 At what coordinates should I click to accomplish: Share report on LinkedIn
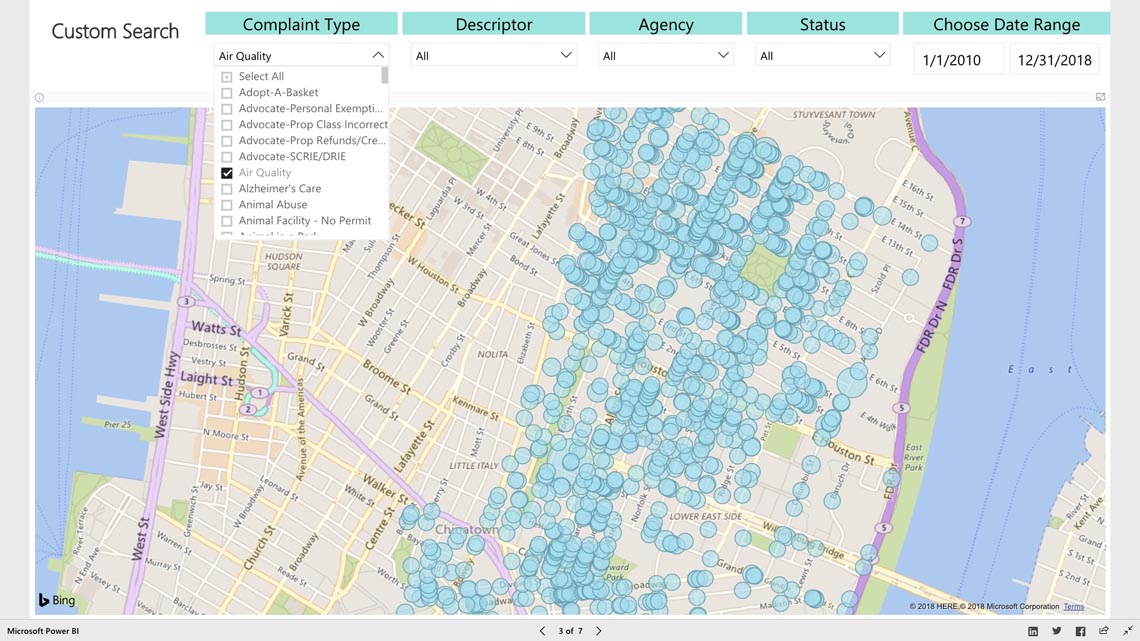1033,631
